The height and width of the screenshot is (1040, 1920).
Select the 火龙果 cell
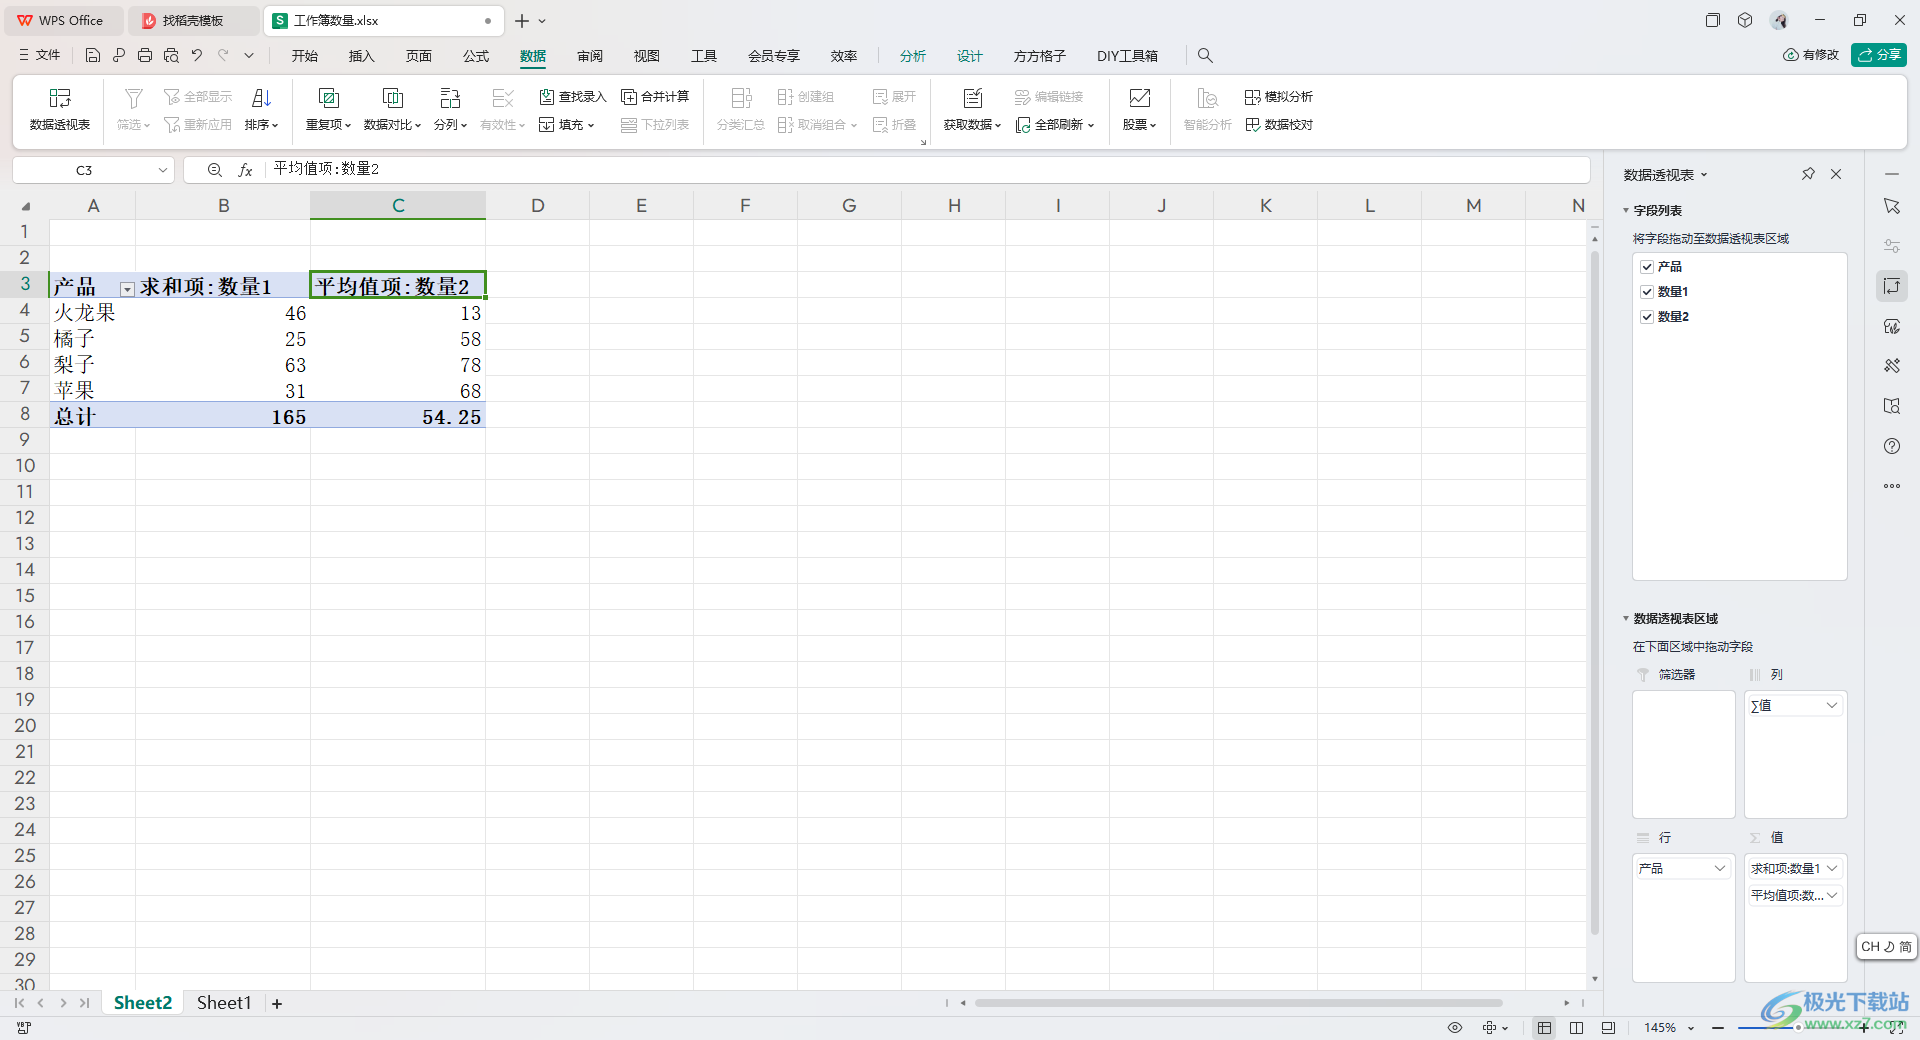tap(93, 312)
